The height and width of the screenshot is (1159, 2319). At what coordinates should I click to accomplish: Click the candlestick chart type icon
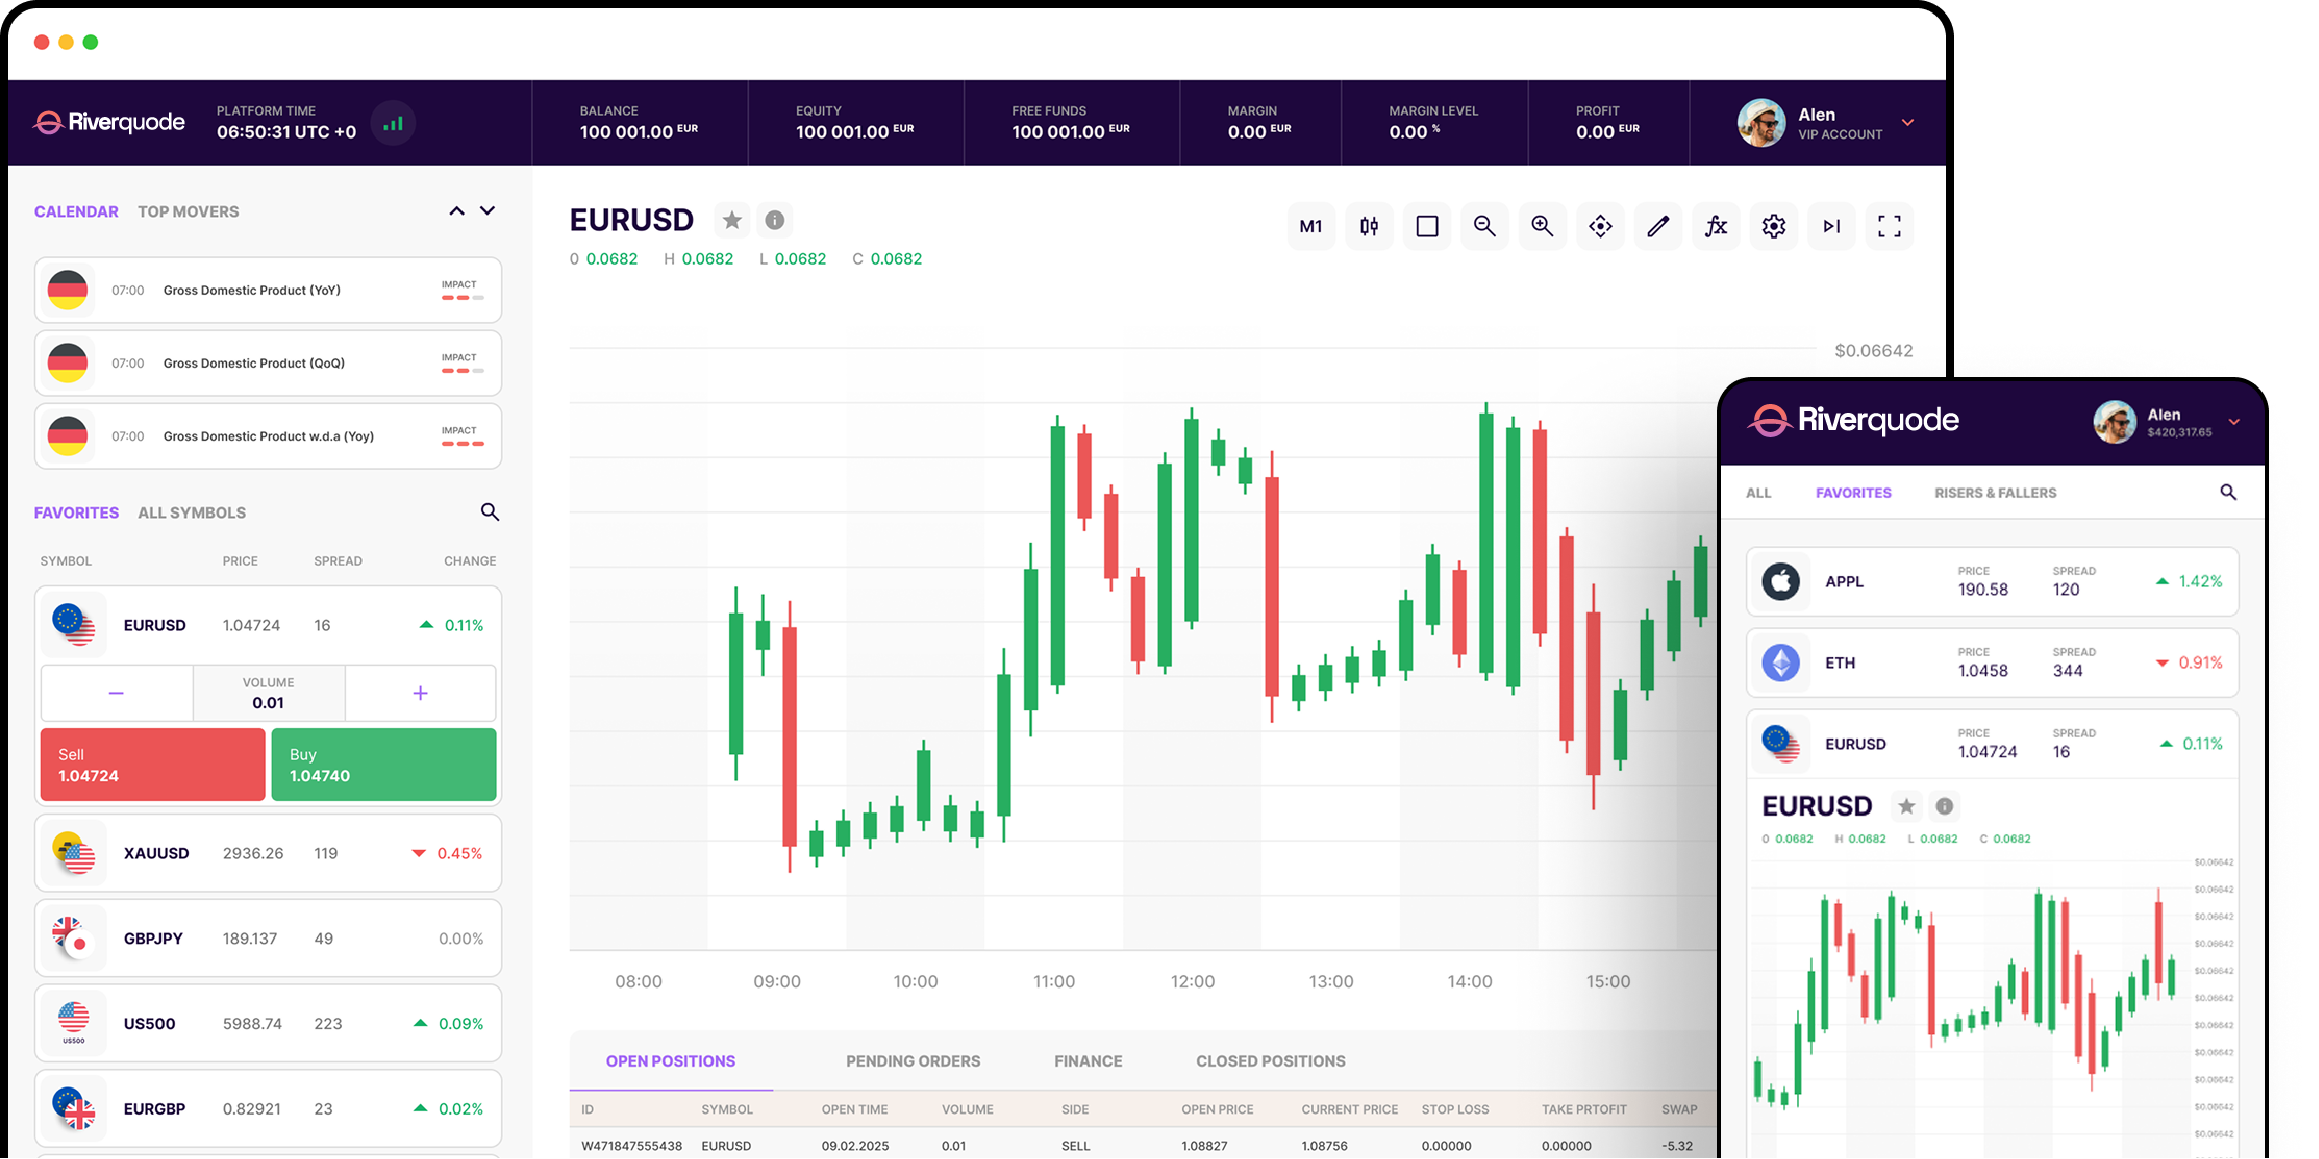point(1369,227)
